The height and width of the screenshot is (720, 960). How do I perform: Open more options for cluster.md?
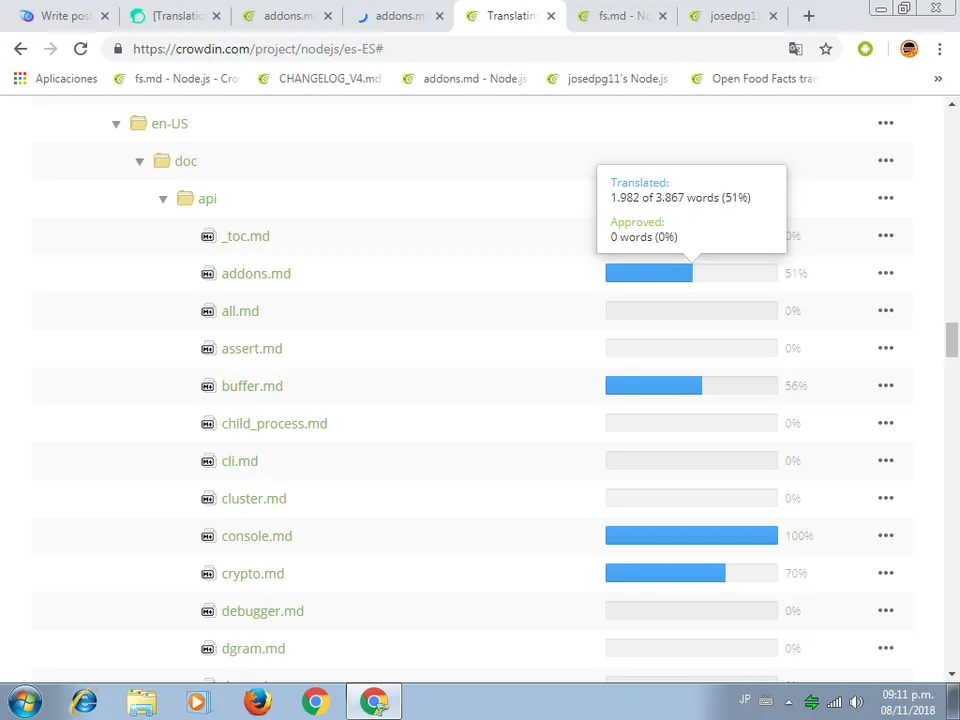[x=885, y=498]
